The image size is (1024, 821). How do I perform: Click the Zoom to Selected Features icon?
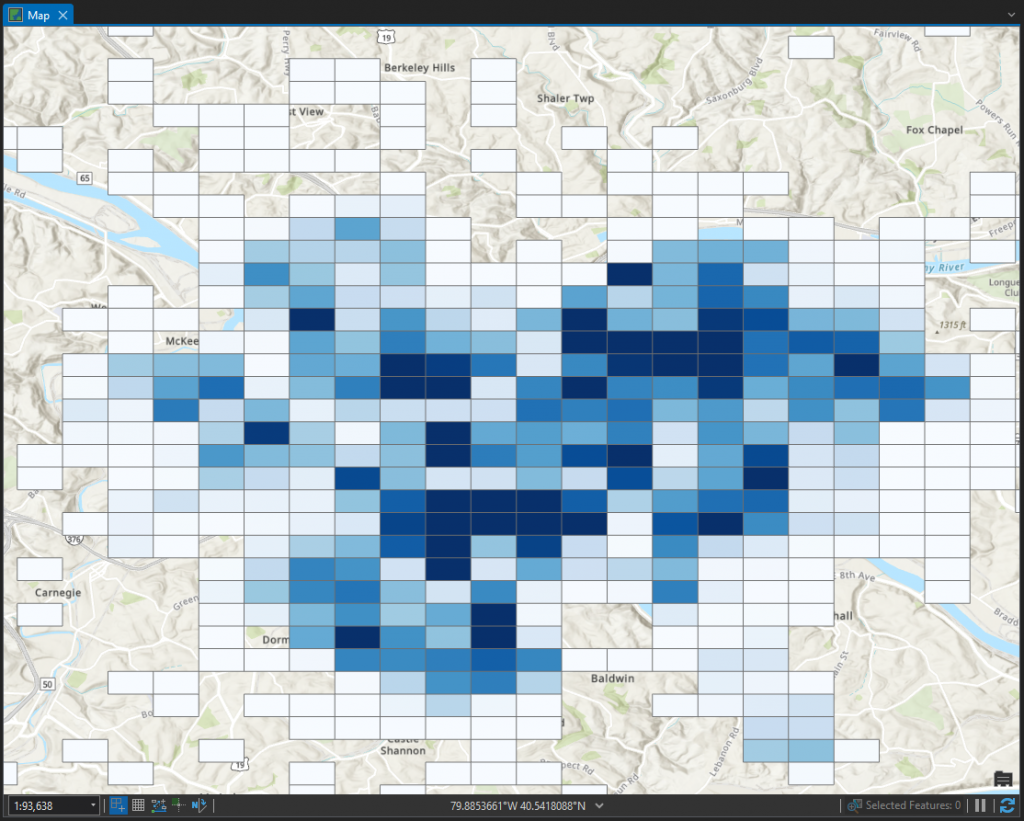(855, 805)
